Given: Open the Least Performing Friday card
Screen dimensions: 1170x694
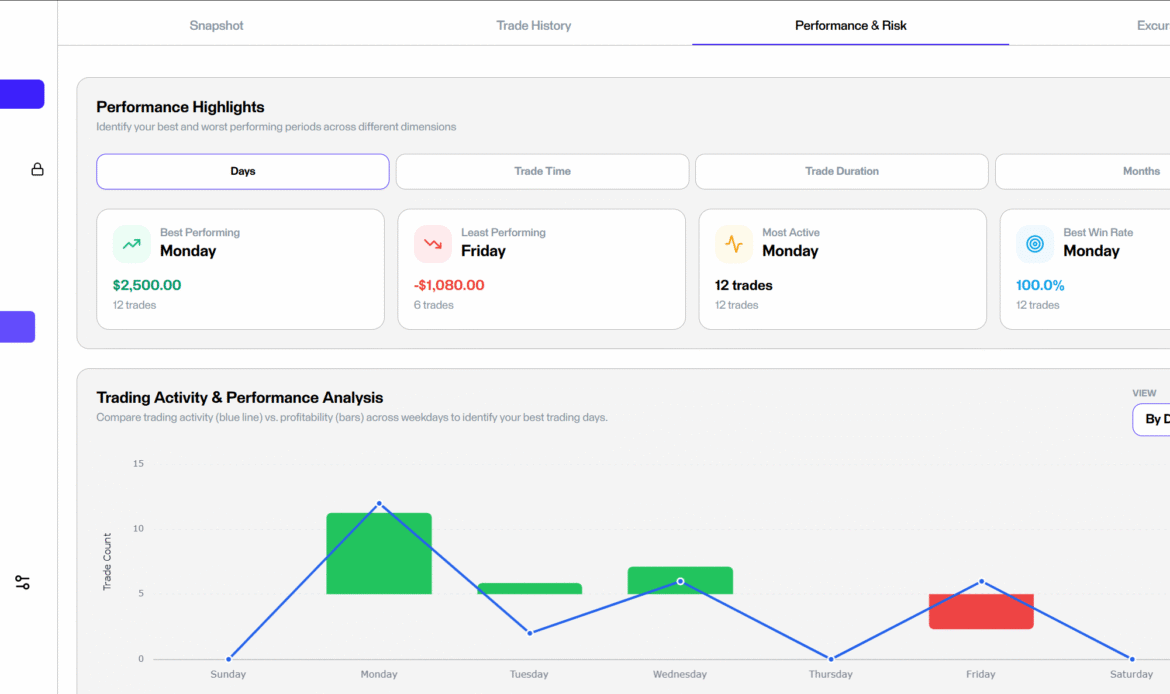Looking at the screenshot, I should pyautogui.click(x=541, y=269).
